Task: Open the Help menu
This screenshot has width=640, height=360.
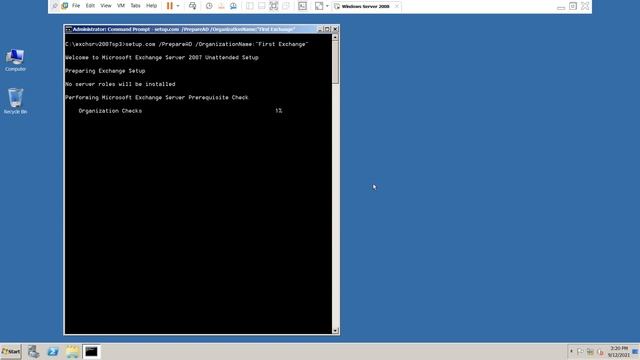Action: 151,6
